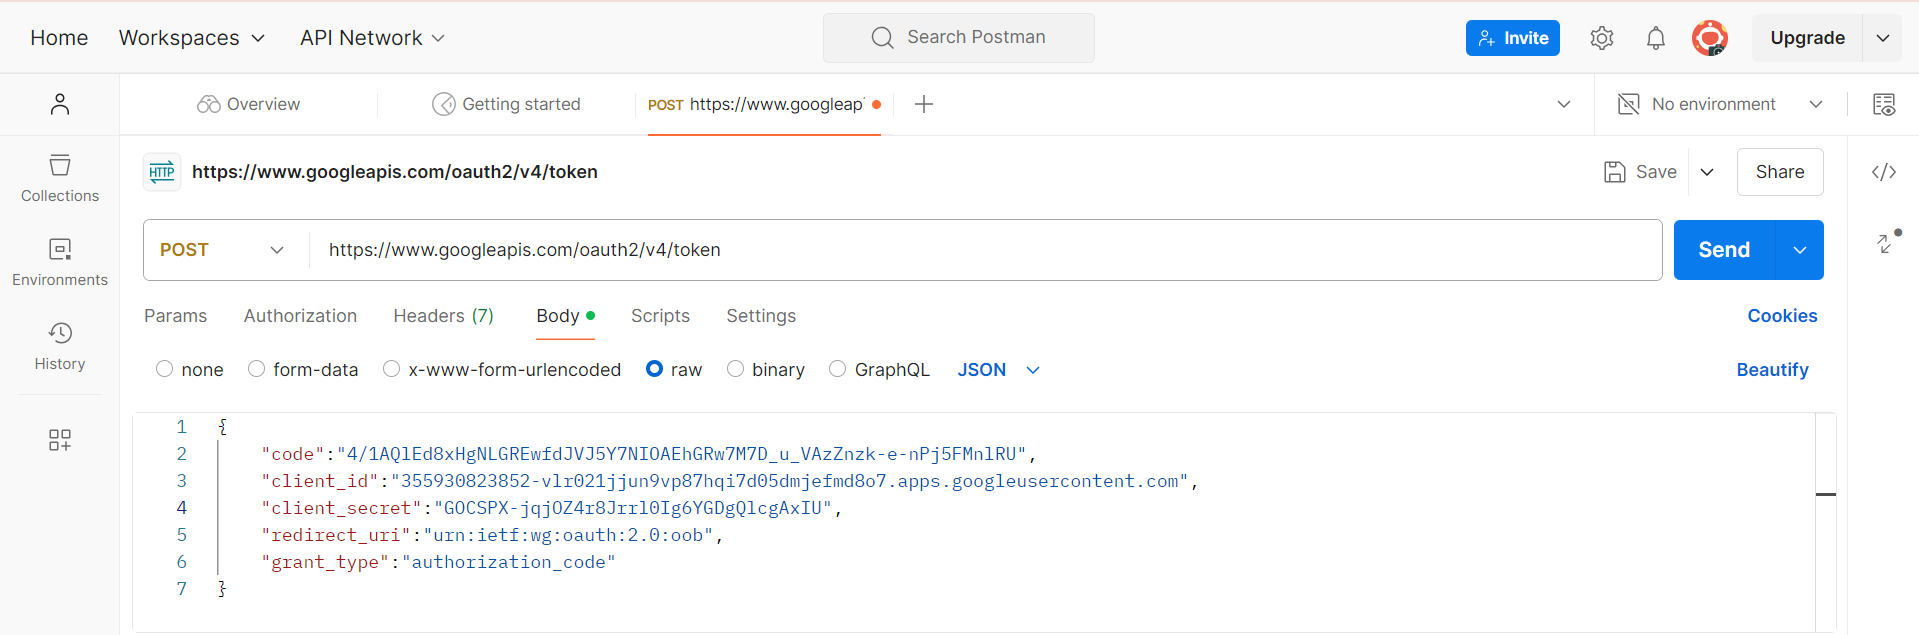The width and height of the screenshot is (1919, 635).
Task: Click the No environment icon
Action: point(1629,104)
